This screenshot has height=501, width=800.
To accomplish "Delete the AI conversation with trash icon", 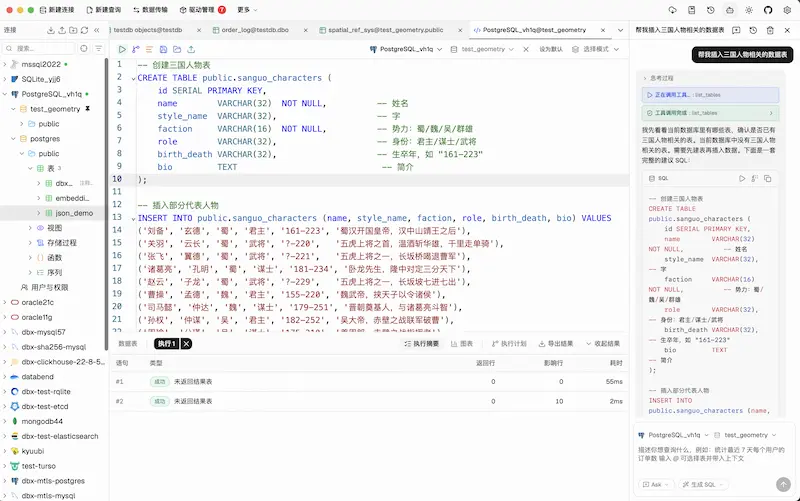I will [x=770, y=30].
